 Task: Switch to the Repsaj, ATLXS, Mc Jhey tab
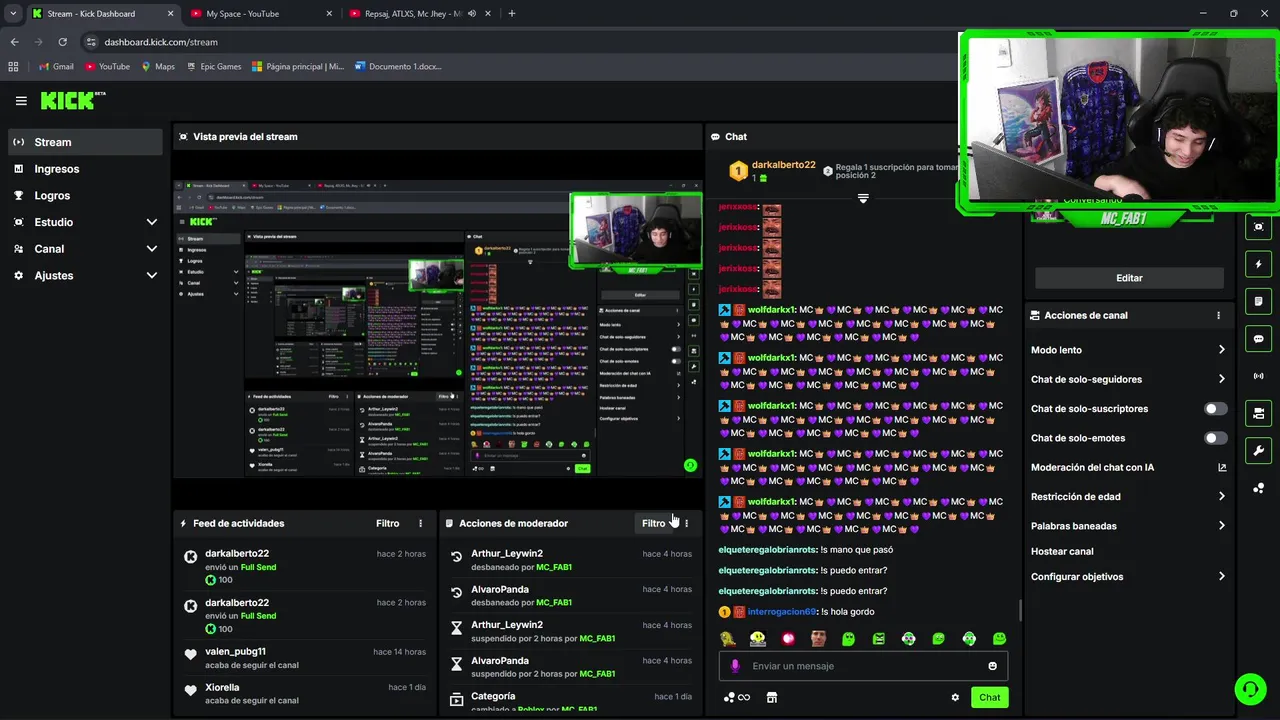[420, 14]
